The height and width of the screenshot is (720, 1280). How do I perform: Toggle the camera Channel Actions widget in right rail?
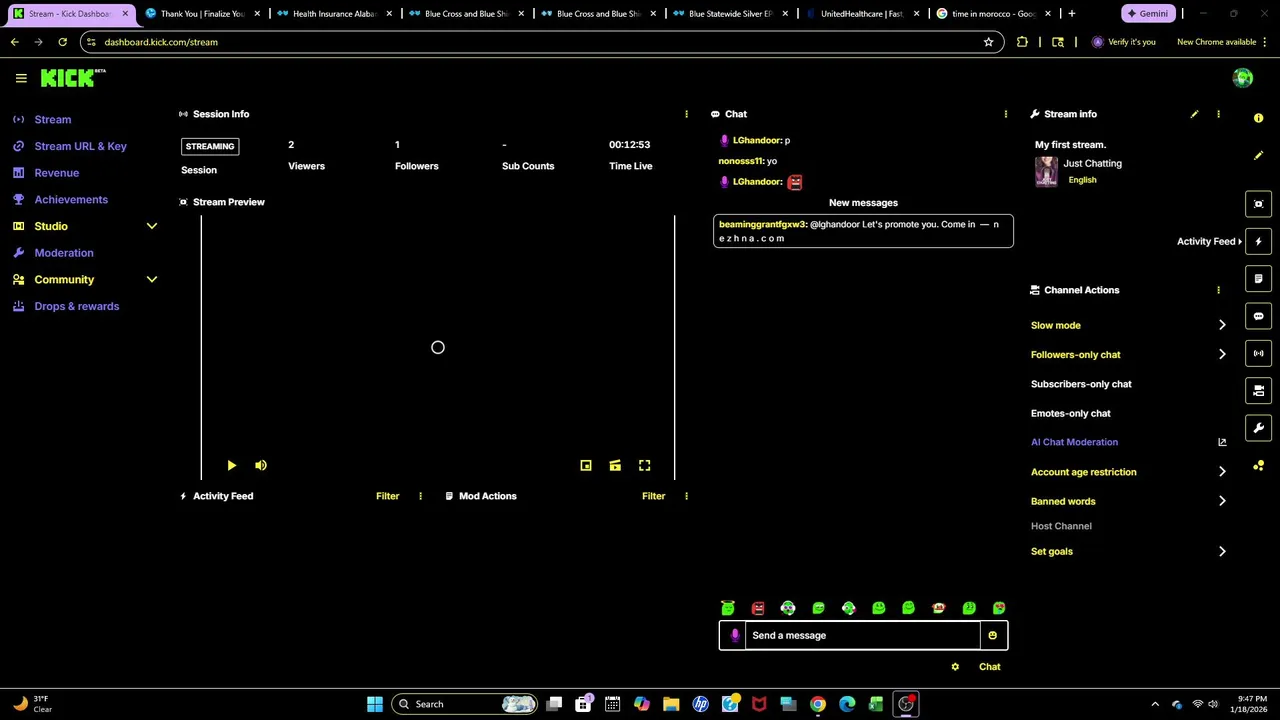pyautogui.click(x=1259, y=391)
